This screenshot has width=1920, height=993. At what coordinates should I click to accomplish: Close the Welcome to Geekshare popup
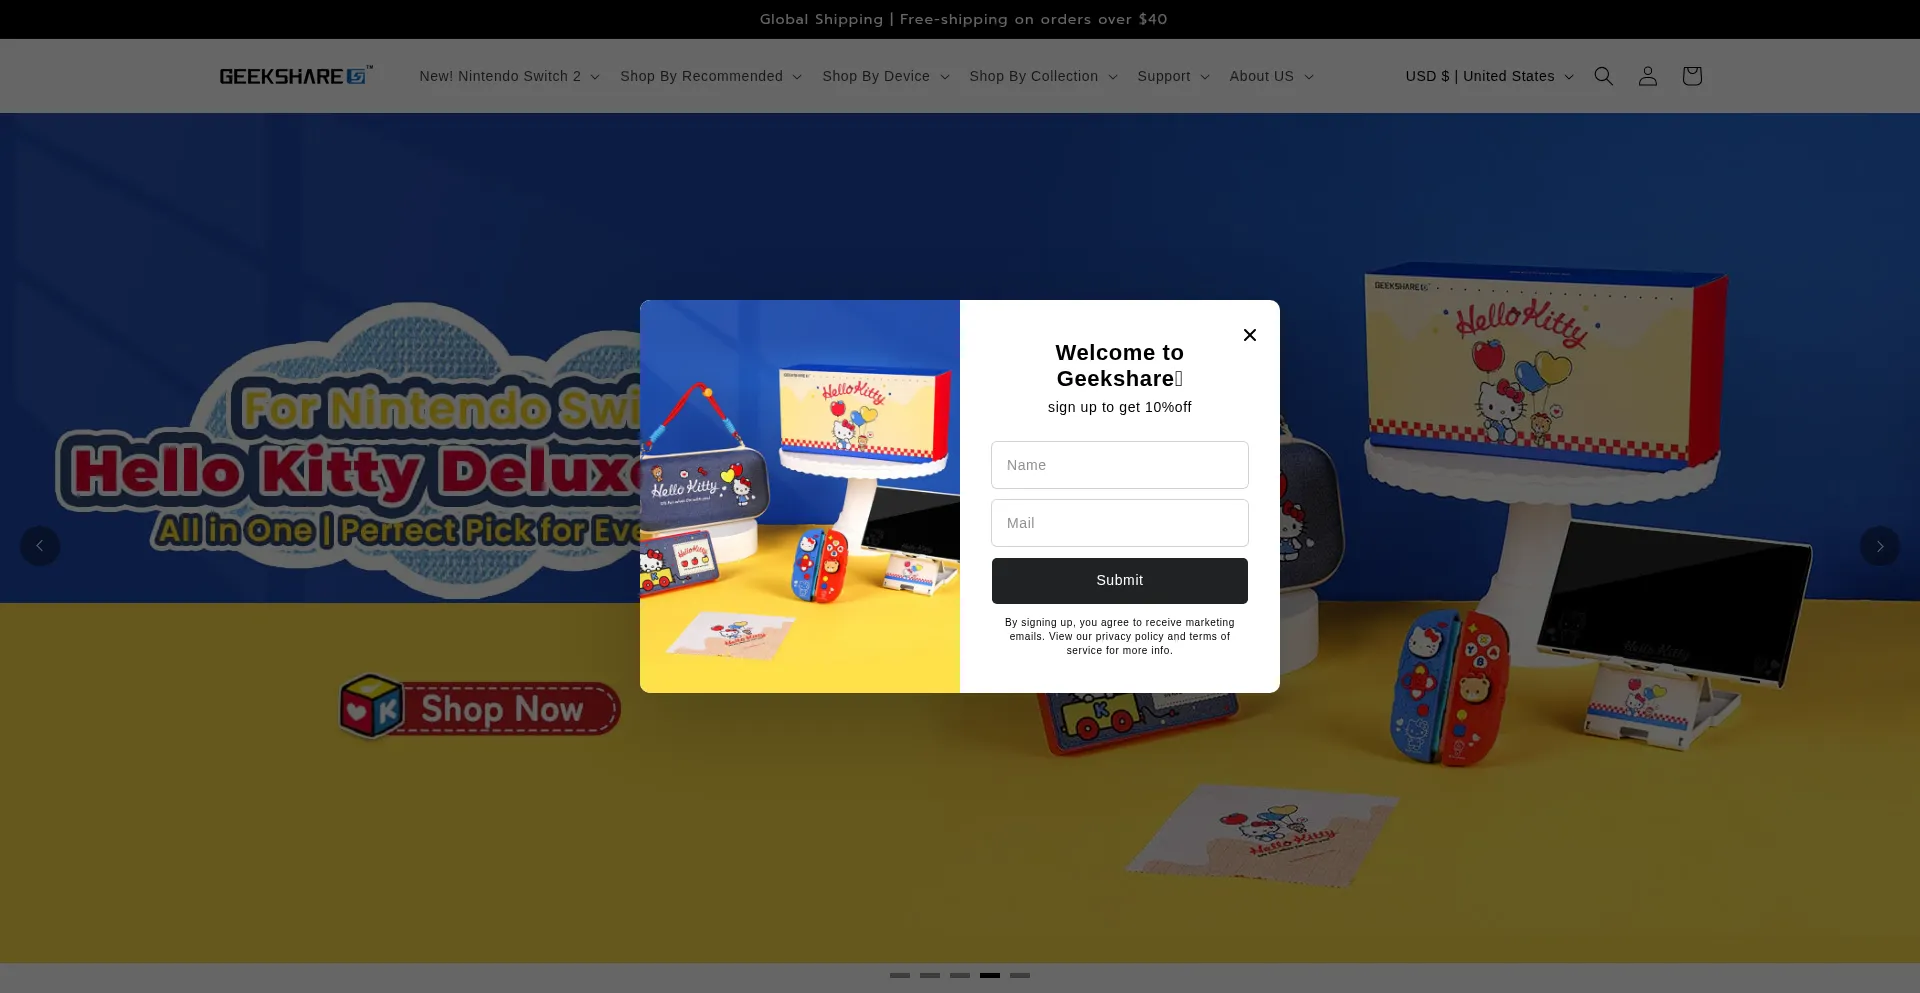point(1249,335)
